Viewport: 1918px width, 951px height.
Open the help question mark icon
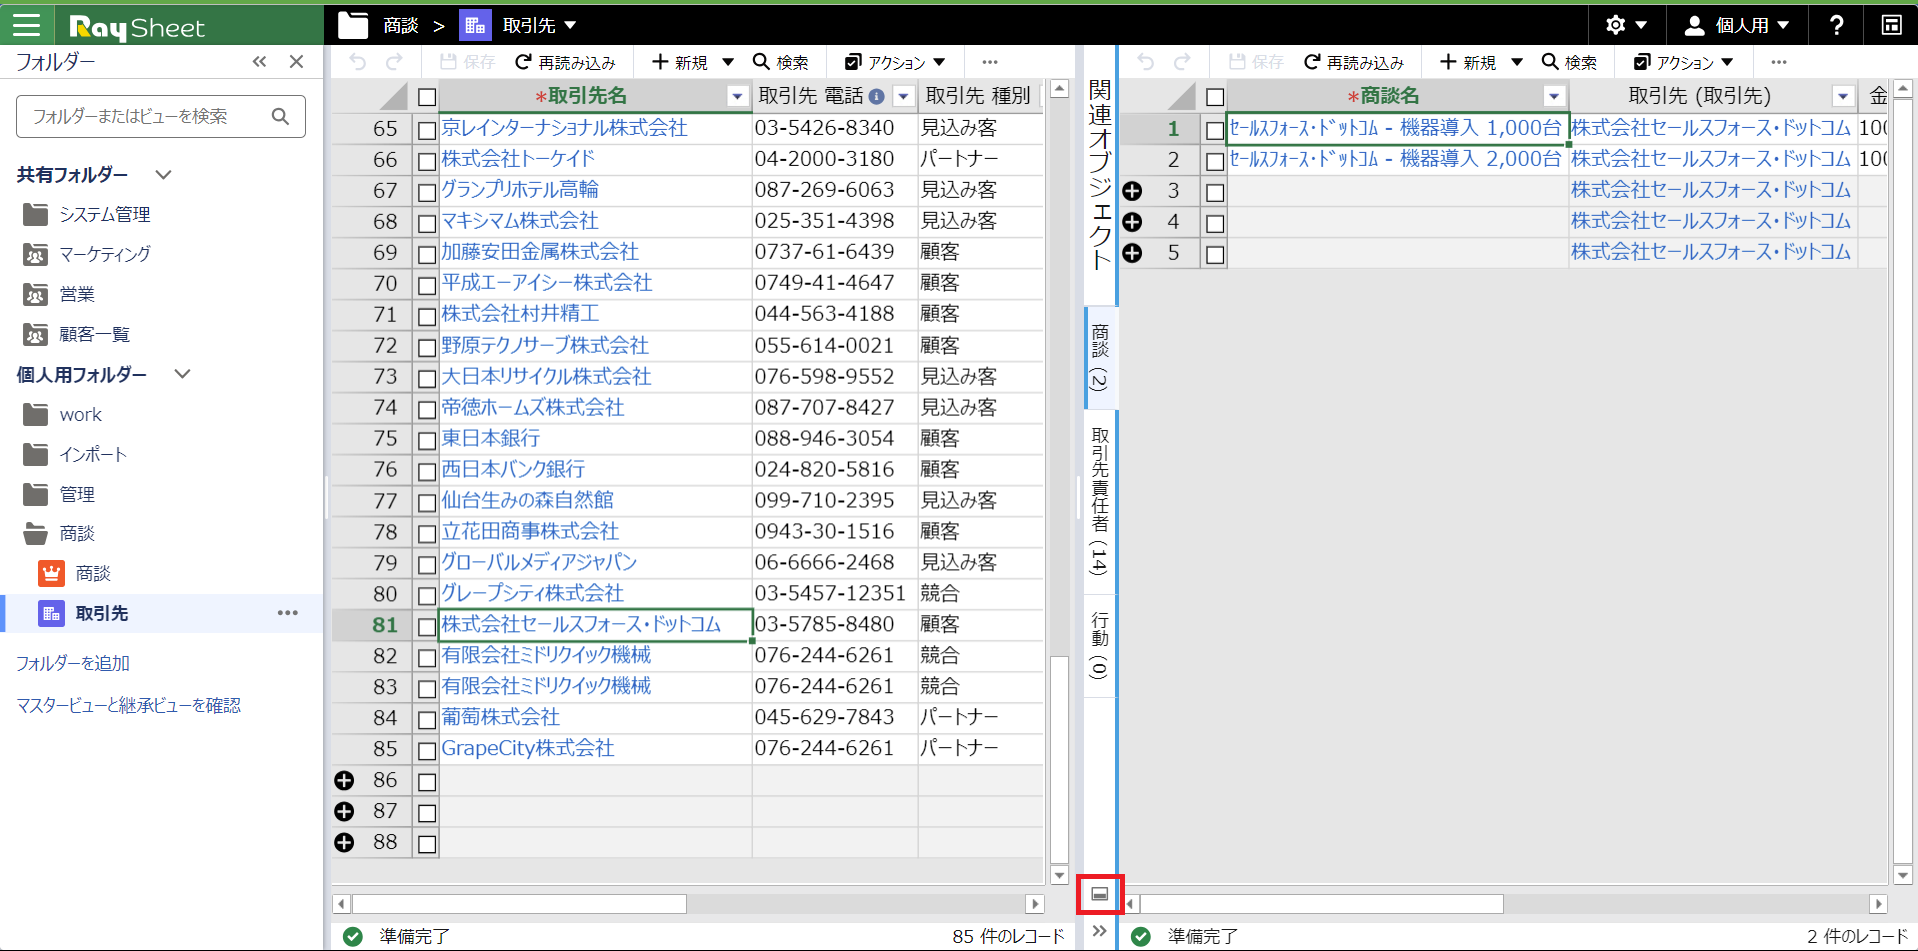point(1836,25)
